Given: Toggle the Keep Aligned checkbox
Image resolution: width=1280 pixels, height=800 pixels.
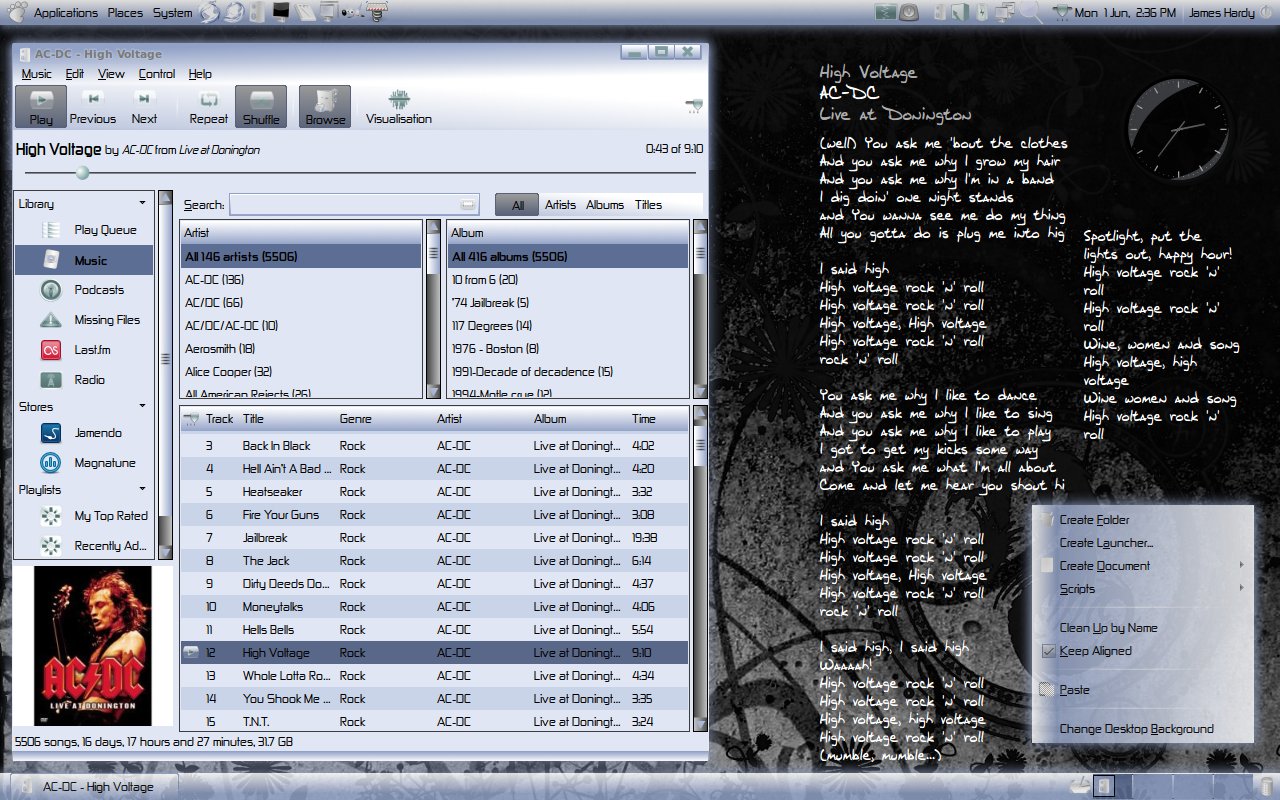Looking at the screenshot, I should (x=1049, y=651).
